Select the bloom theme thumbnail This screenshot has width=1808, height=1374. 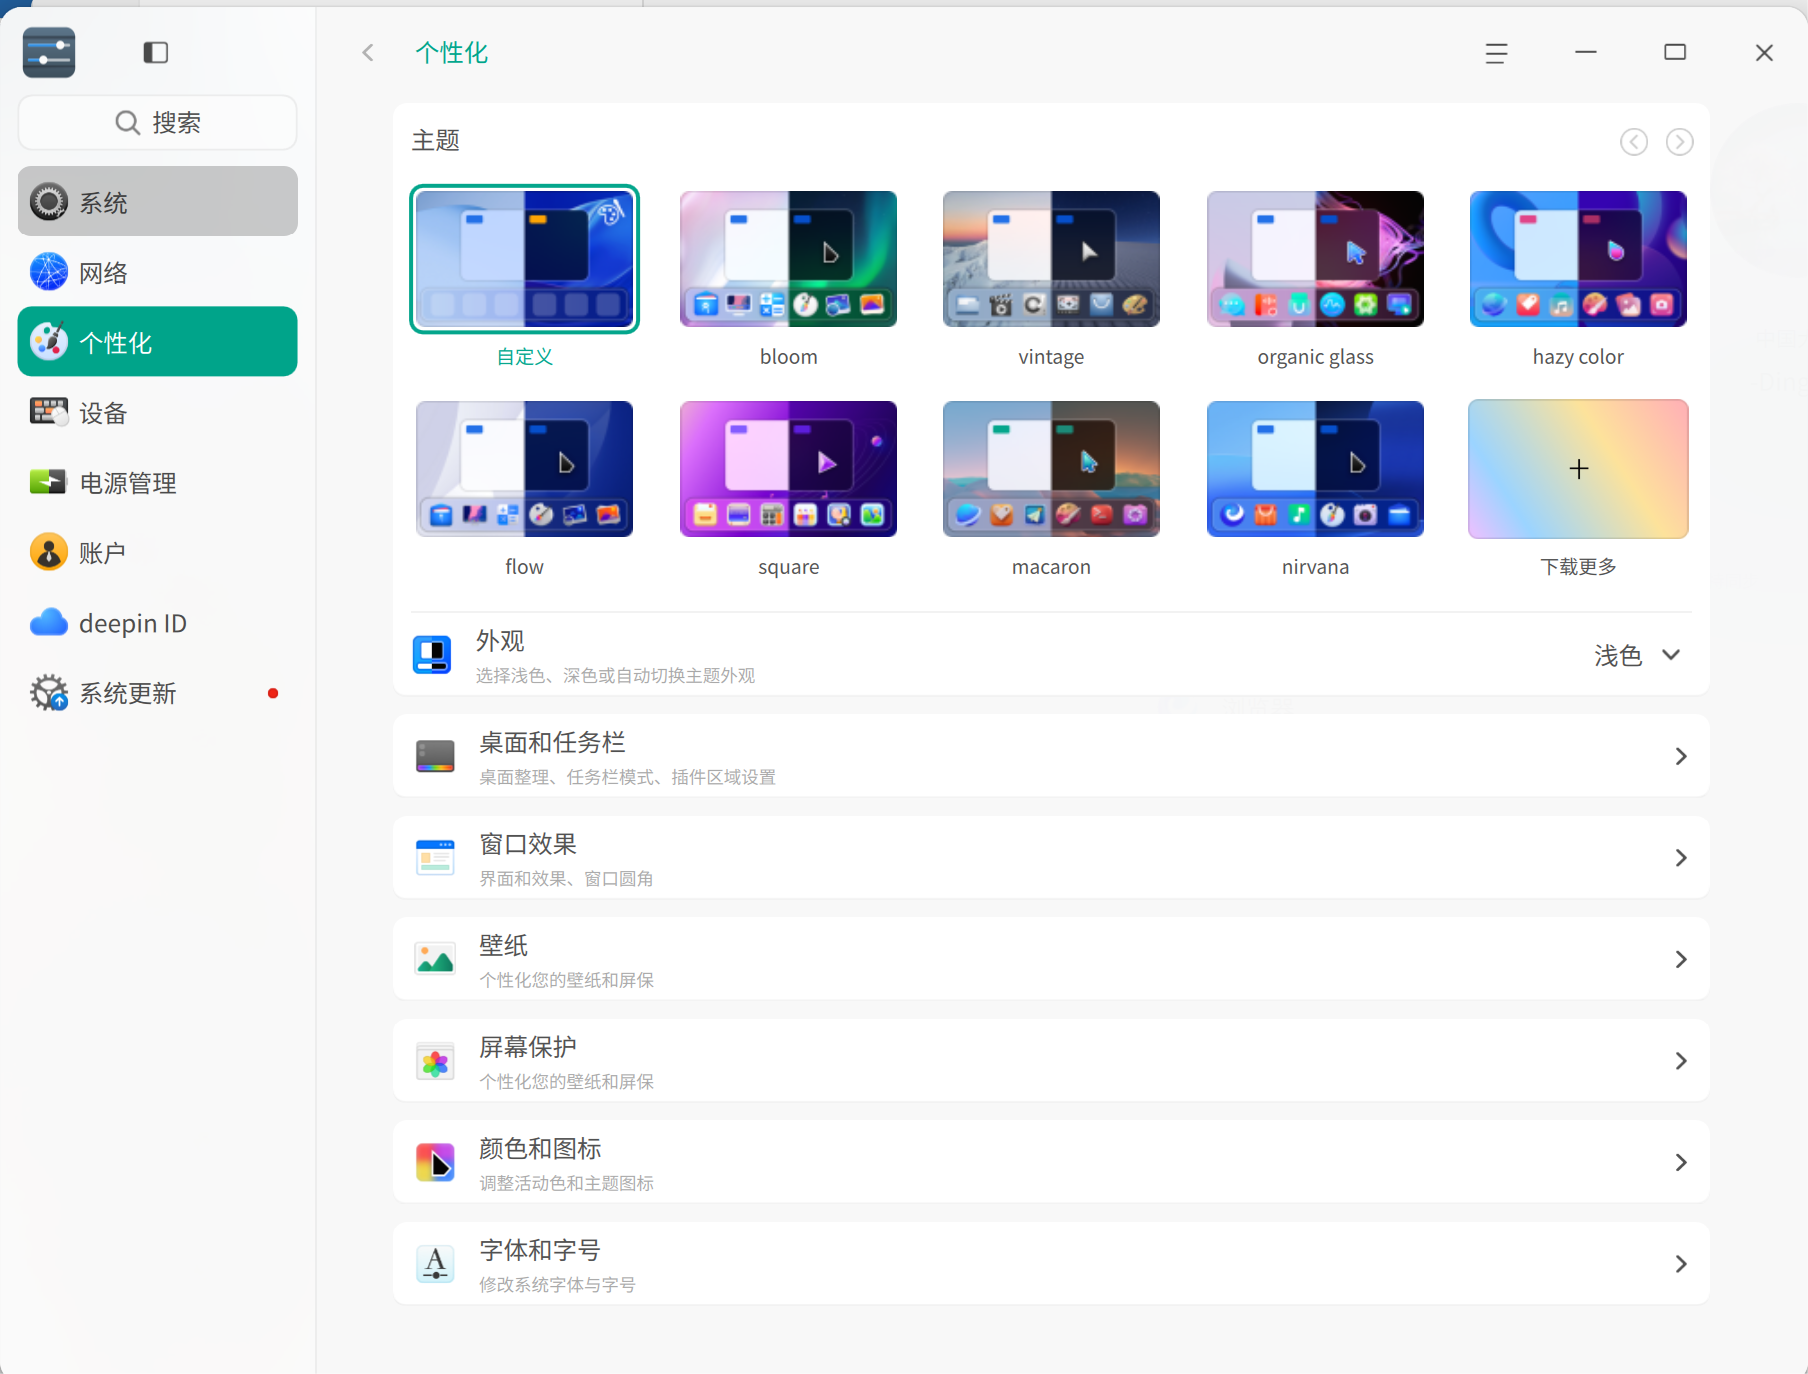pyautogui.click(x=788, y=259)
